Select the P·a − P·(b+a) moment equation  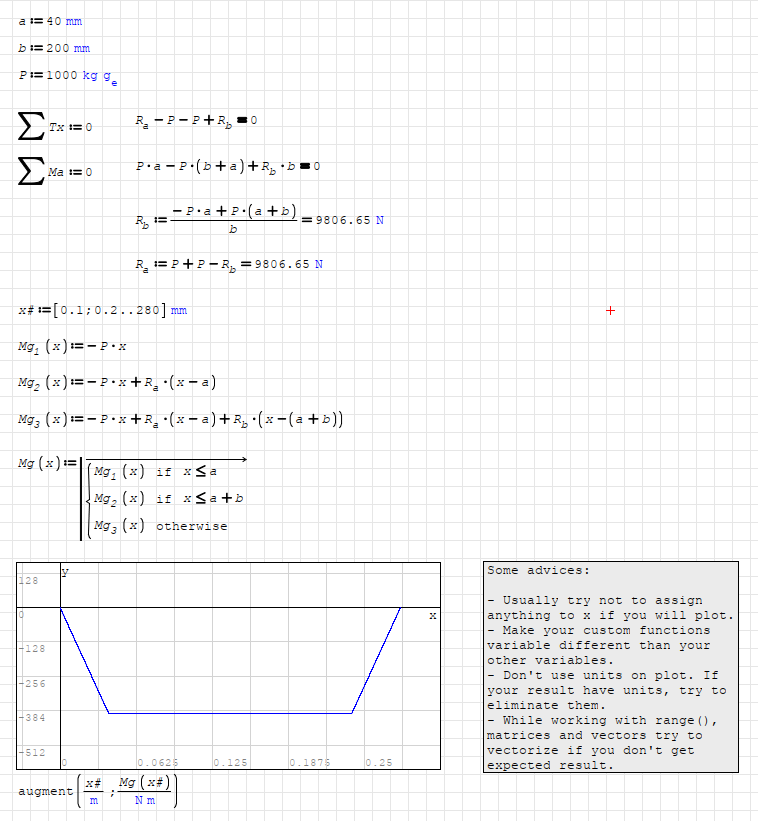coord(226,166)
